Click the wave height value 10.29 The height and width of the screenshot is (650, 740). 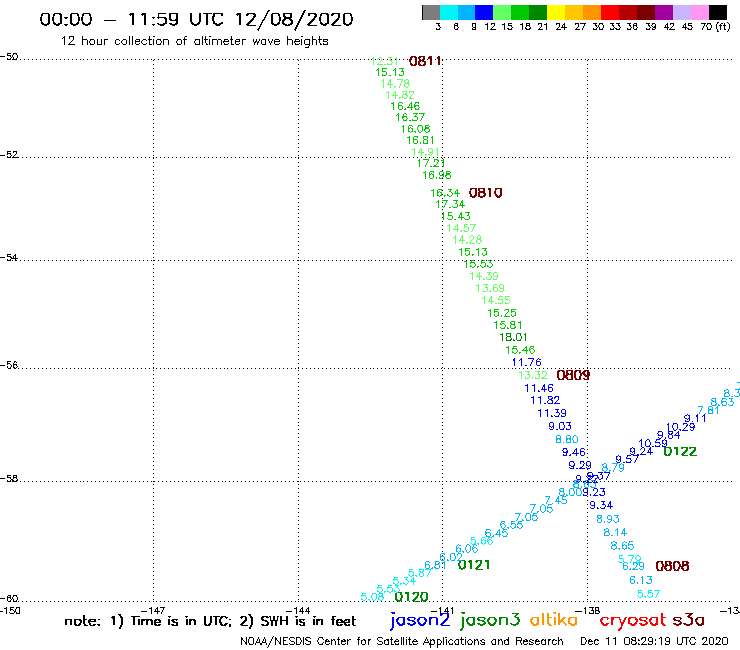[x=681, y=427]
